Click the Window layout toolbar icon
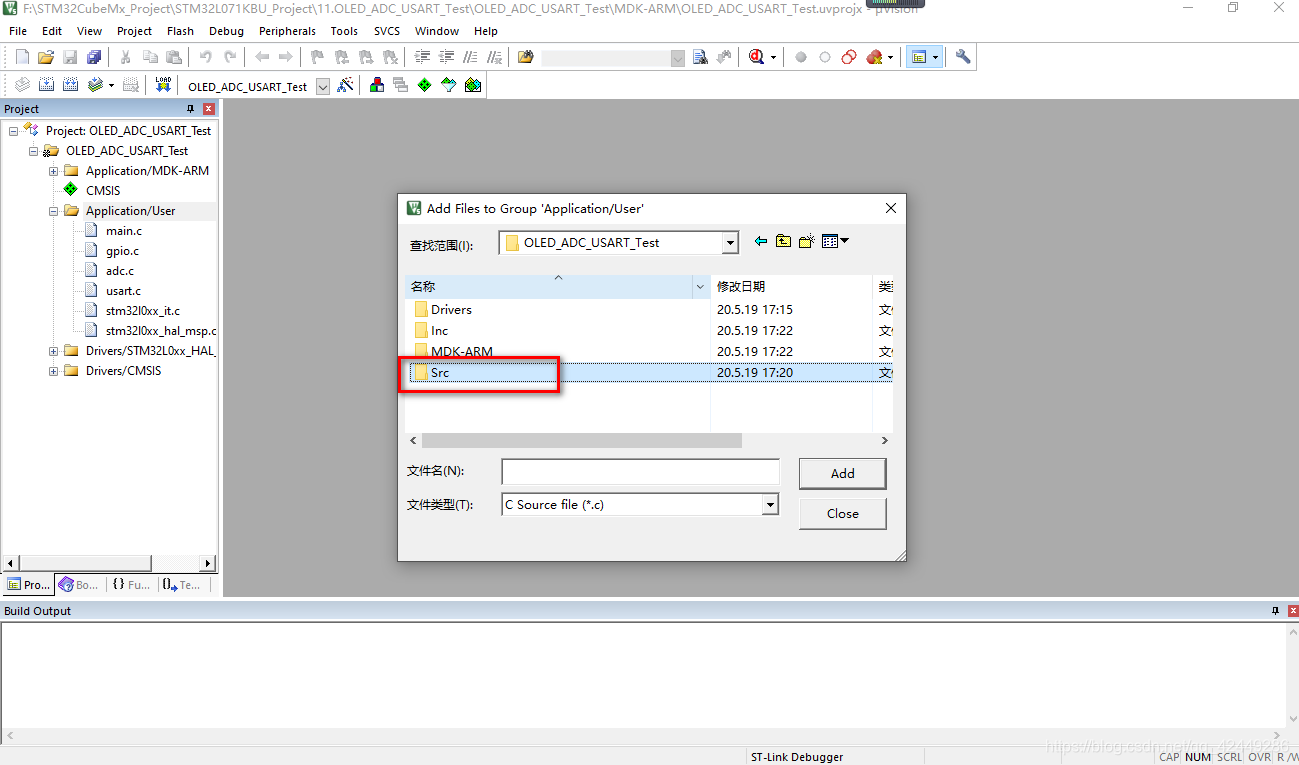1299x765 pixels. coord(918,57)
